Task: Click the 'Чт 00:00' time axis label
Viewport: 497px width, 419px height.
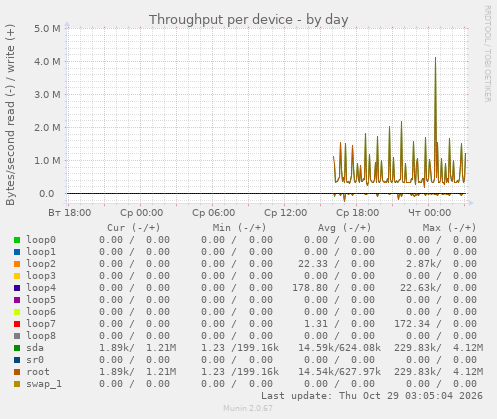Action: point(430,213)
